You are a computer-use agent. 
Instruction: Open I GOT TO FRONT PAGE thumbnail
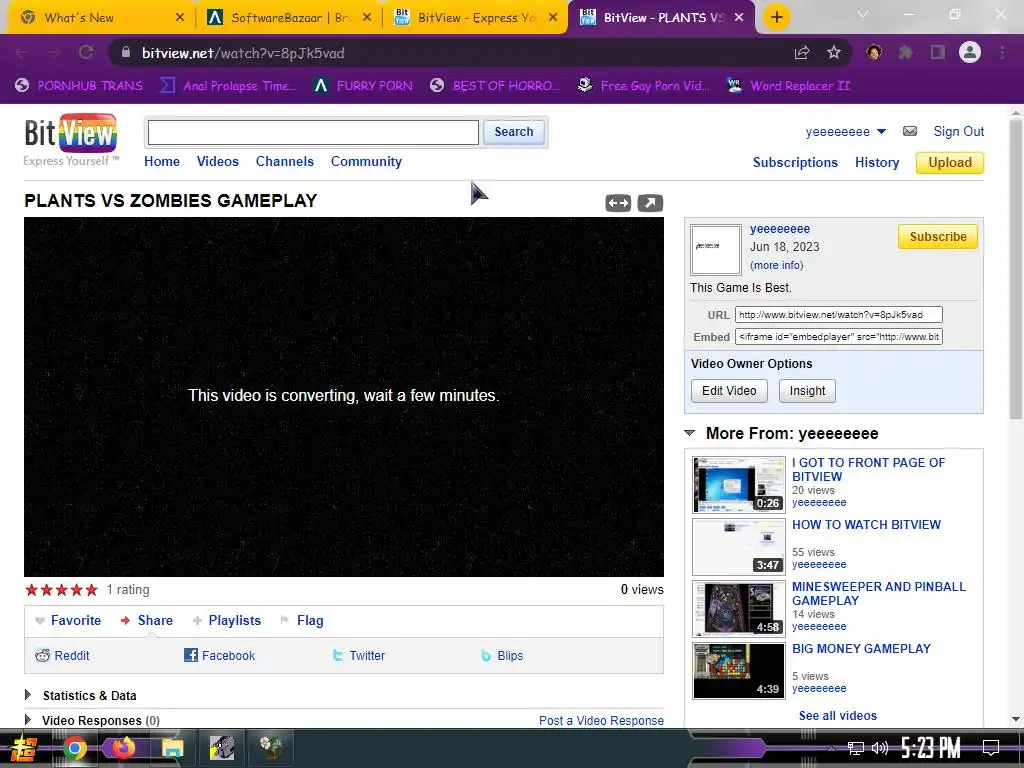click(739, 485)
